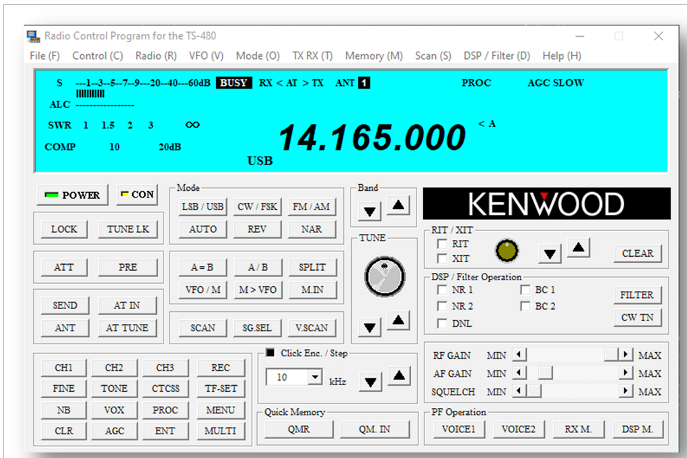Click the RF GAIN slider thumb
Screen dimensions: 687x458
[x=611, y=354]
